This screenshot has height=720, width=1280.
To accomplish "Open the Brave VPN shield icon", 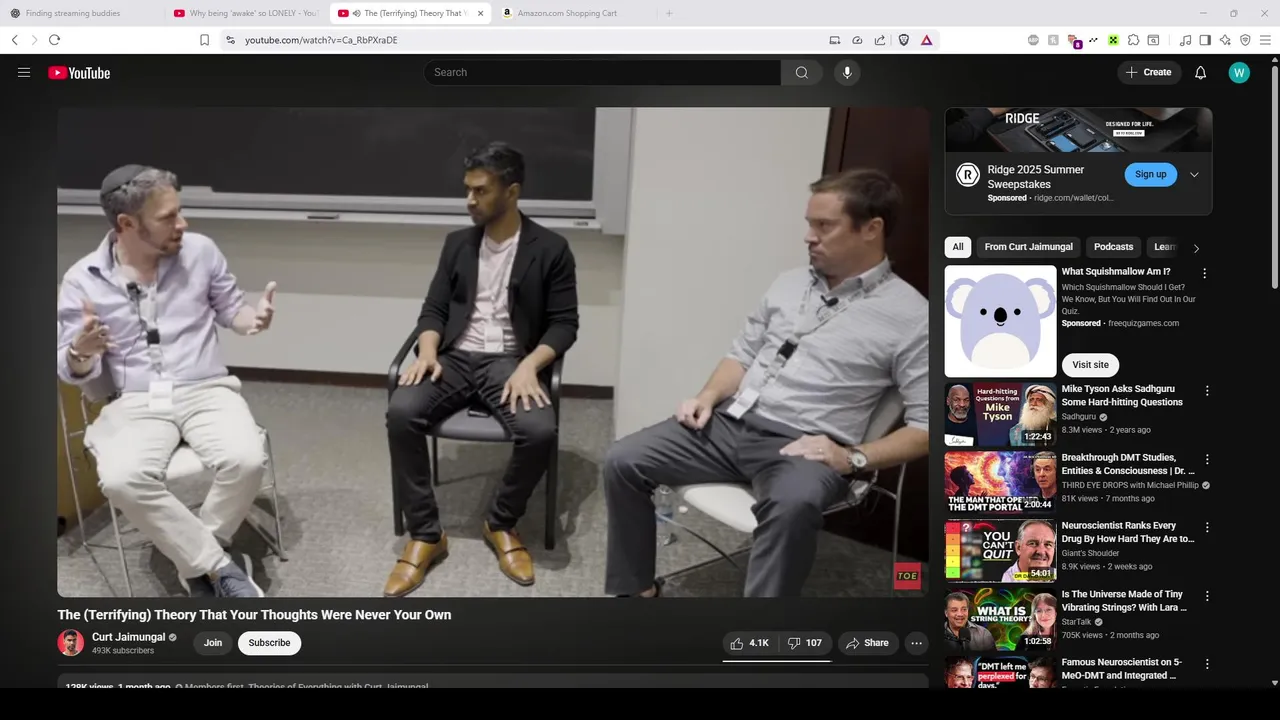I will [1245, 40].
